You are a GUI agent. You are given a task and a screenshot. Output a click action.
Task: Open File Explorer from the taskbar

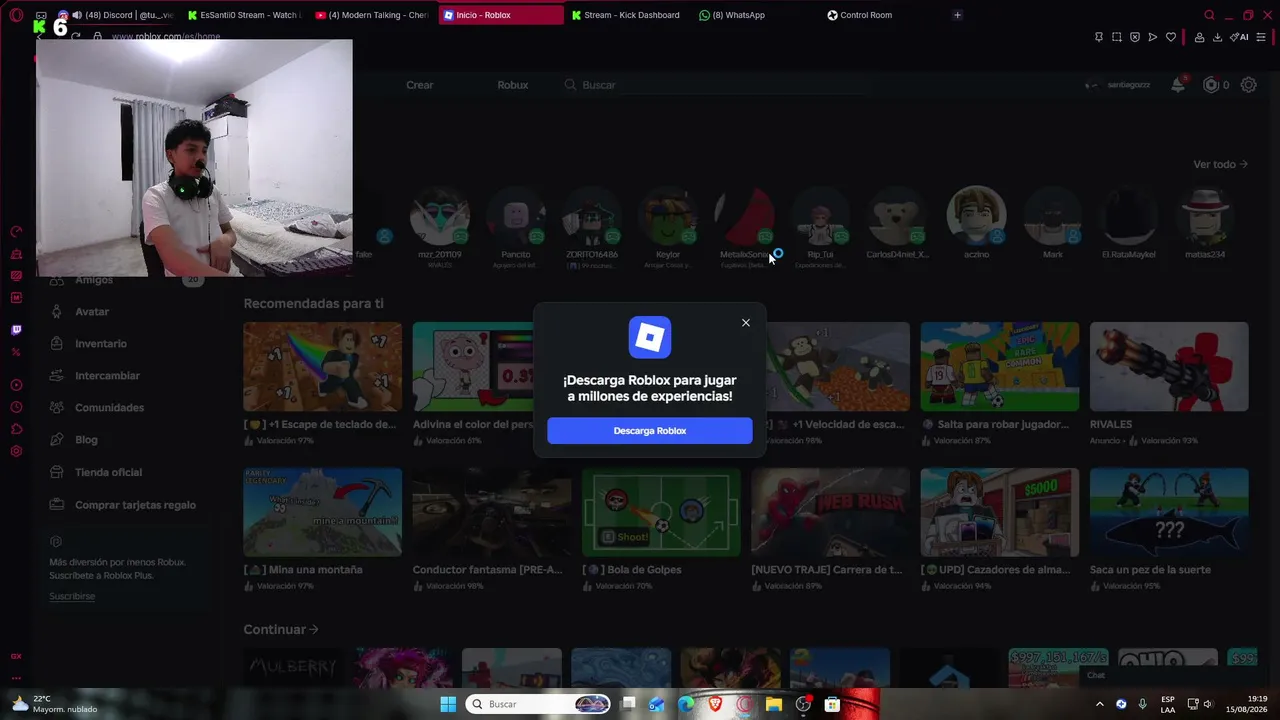click(x=774, y=704)
